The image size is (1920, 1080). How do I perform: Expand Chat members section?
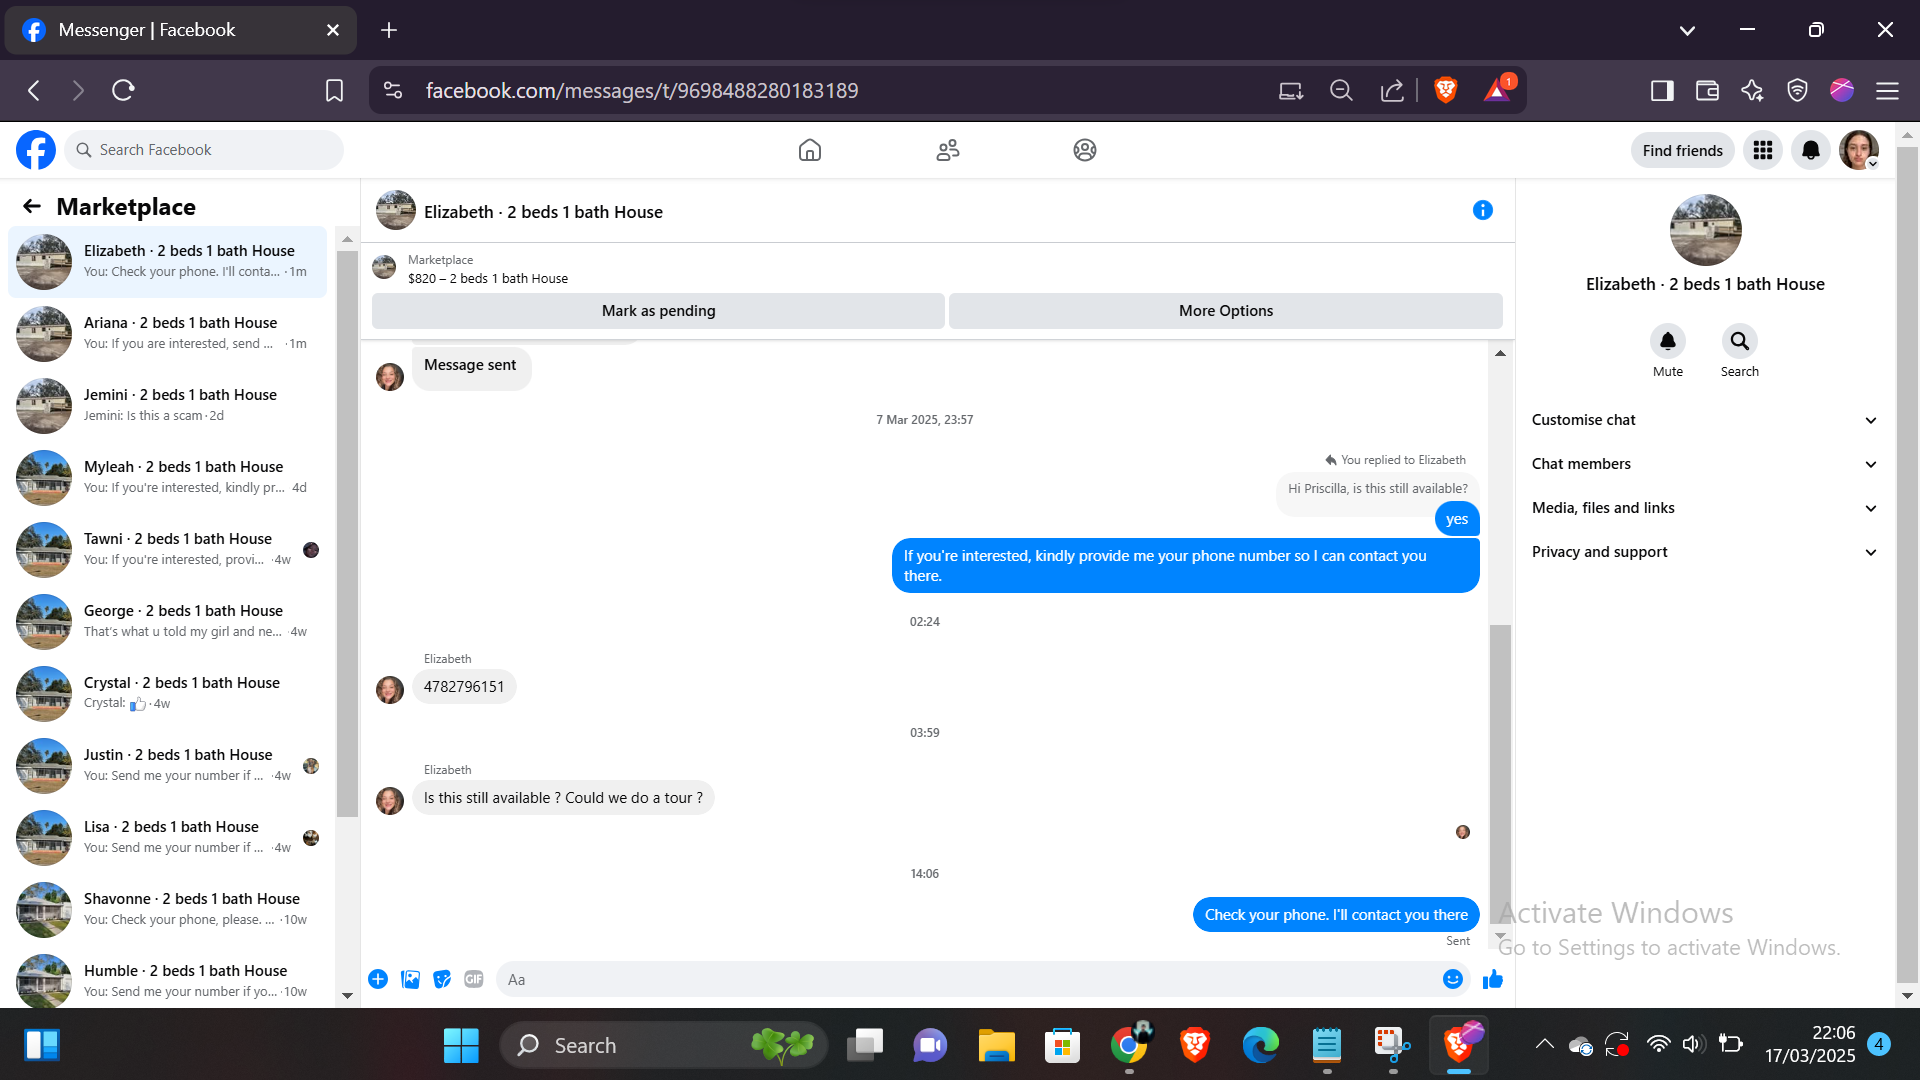pyautogui.click(x=1704, y=464)
